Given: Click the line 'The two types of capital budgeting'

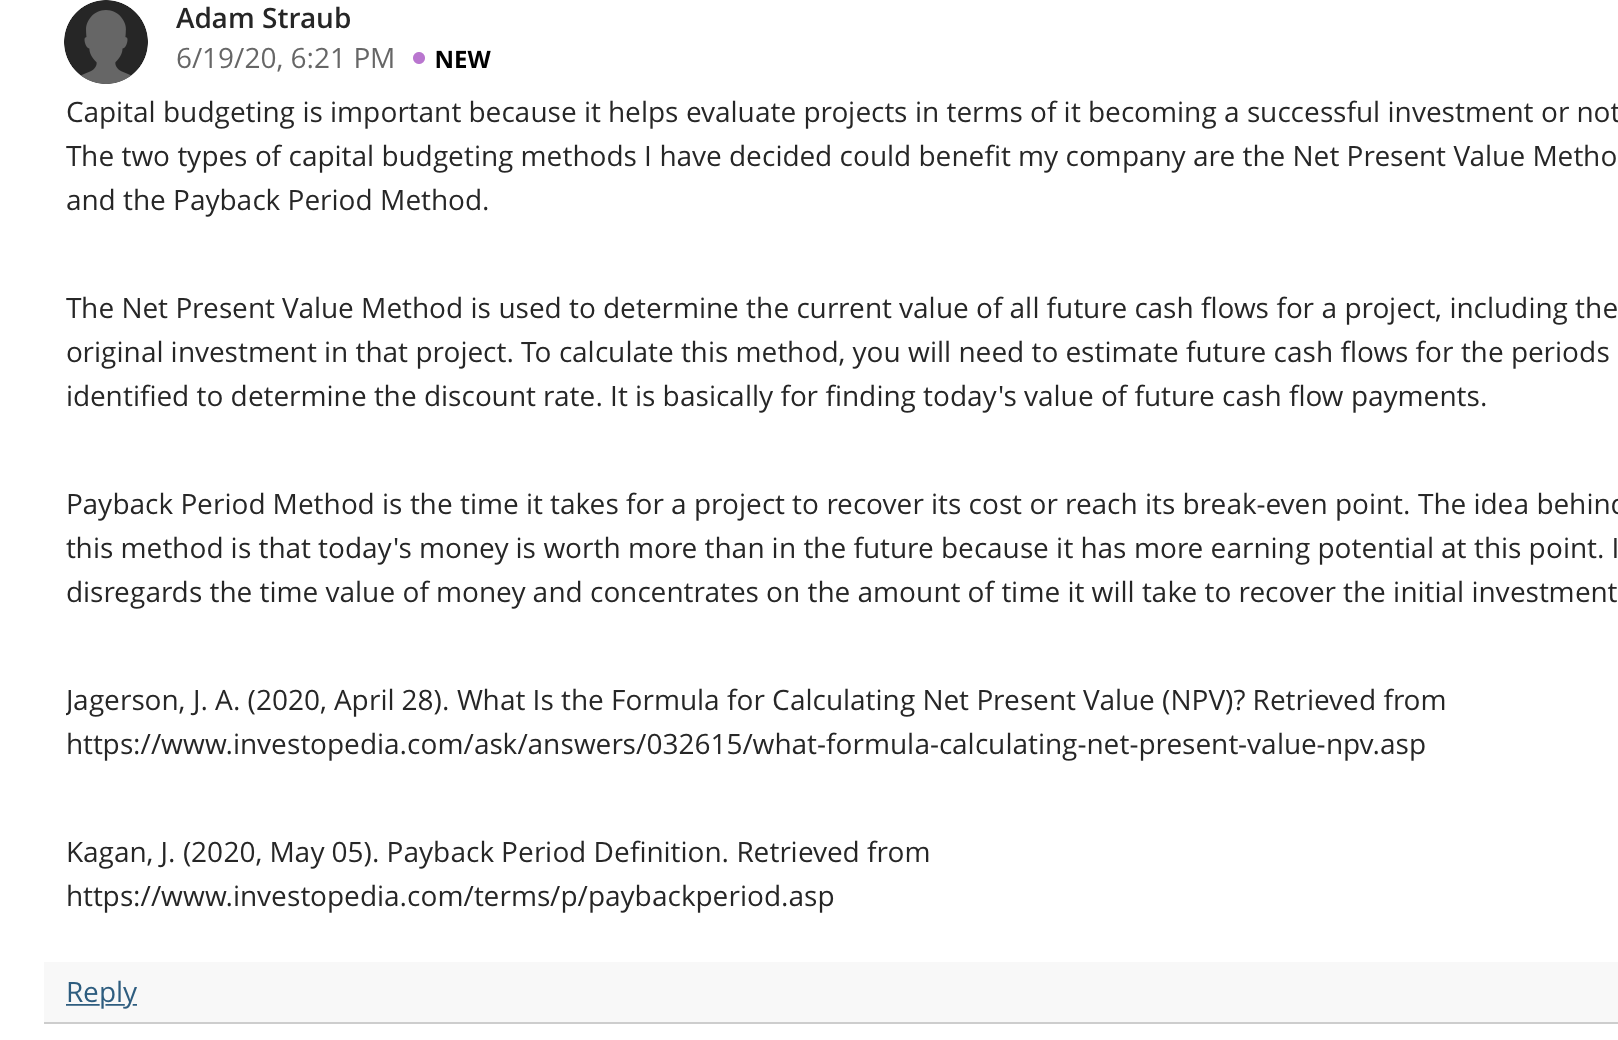Looking at the screenshot, I should [842, 156].
